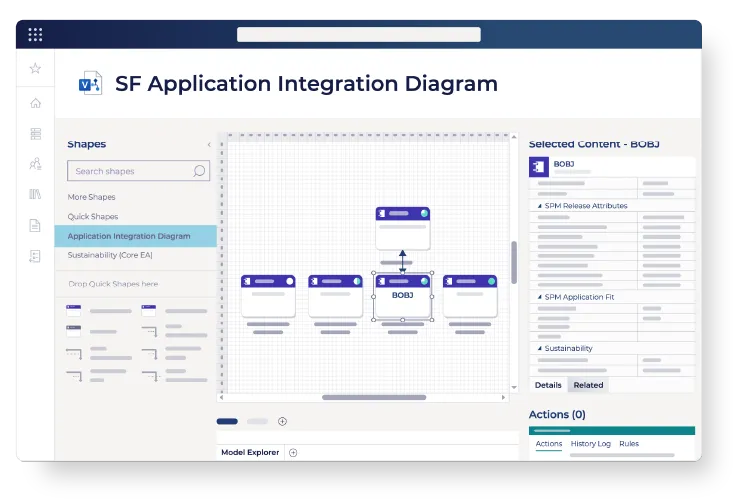Open the stacked rows icon in sidebar
The width and height of the screenshot is (733, 501).
coord(36,134)
